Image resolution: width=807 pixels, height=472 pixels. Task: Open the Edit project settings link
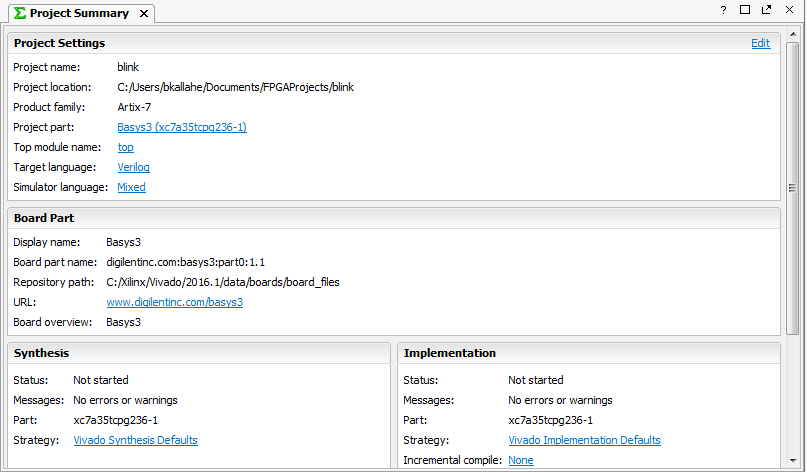tap(761, 43)
